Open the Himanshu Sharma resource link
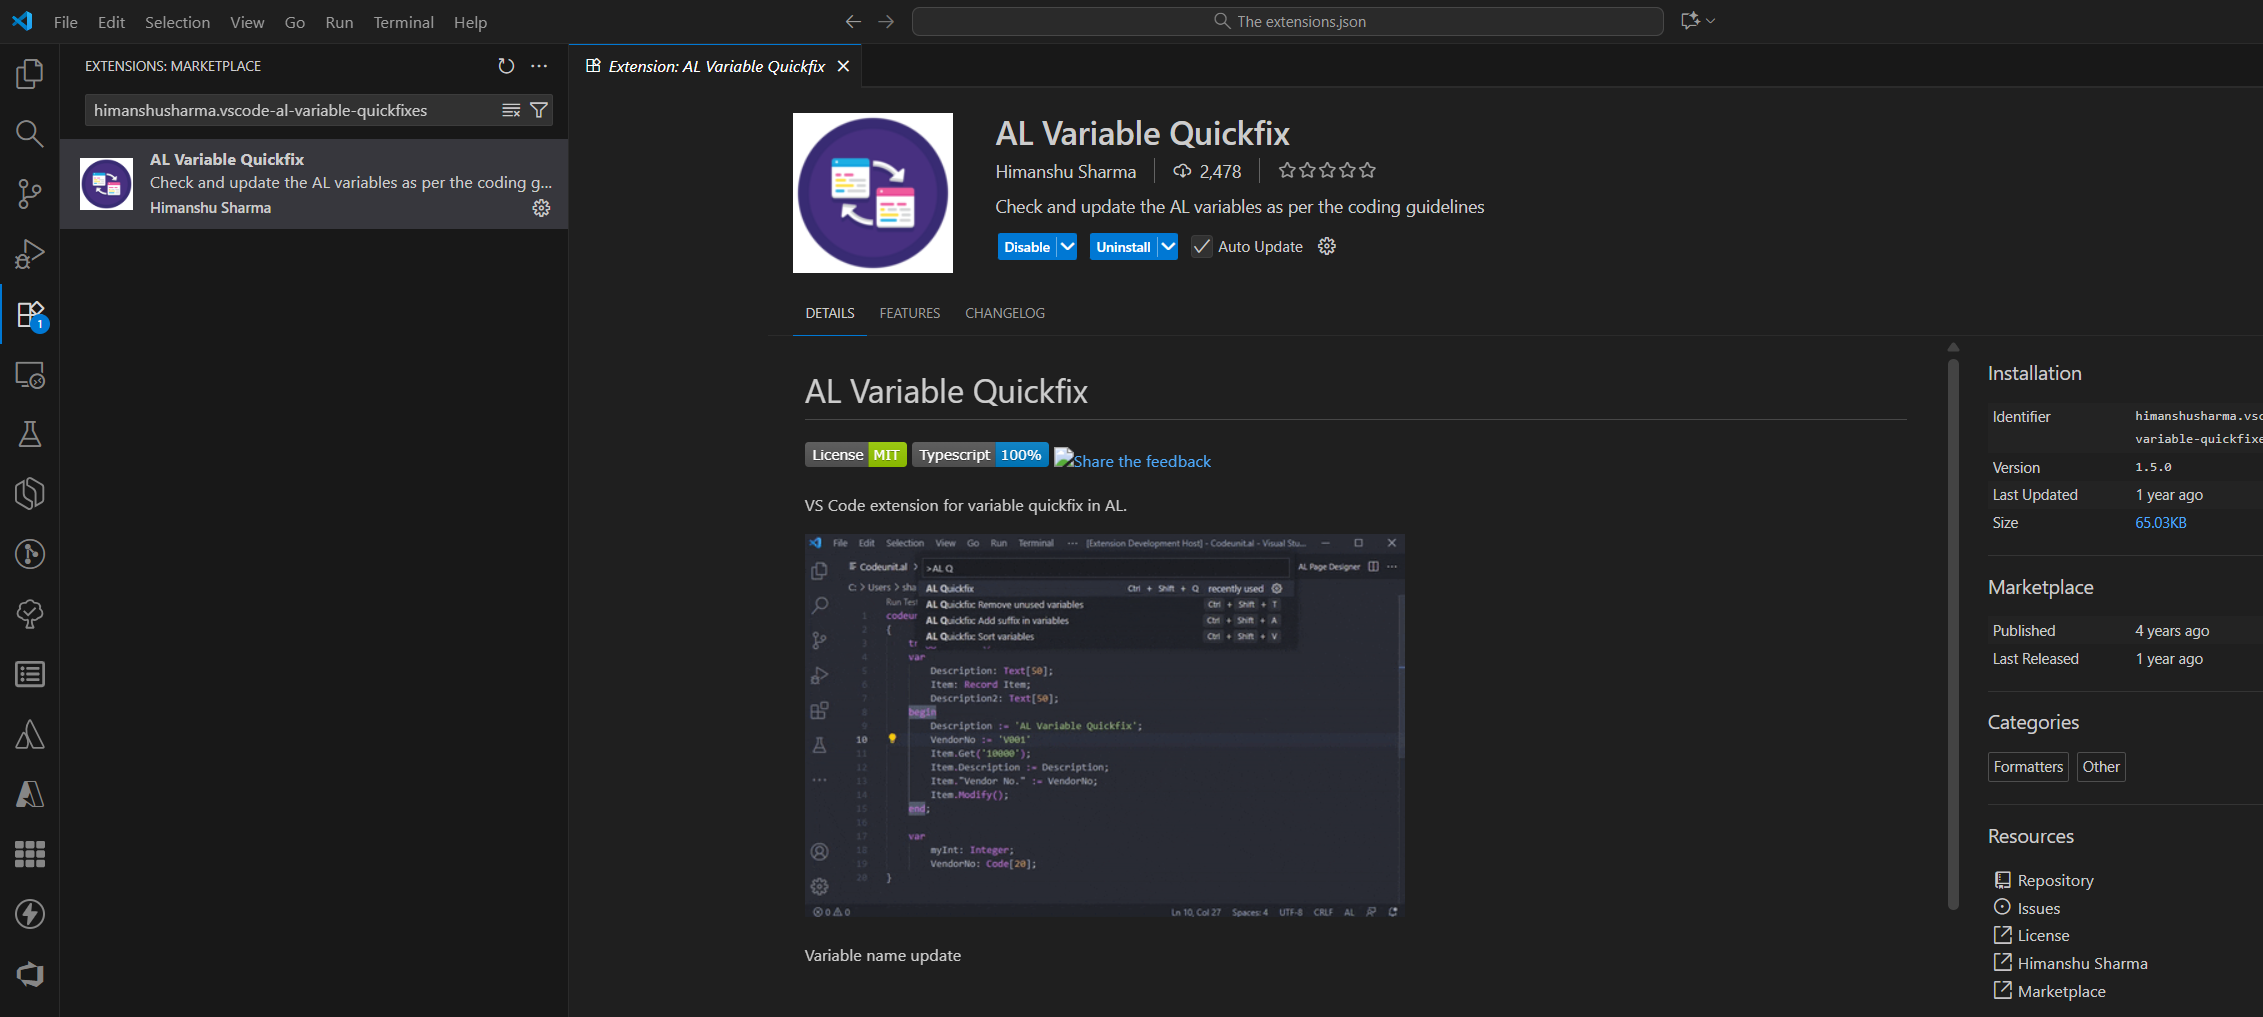The width and height of the screenshot is (2263, 1017). 2082,963
